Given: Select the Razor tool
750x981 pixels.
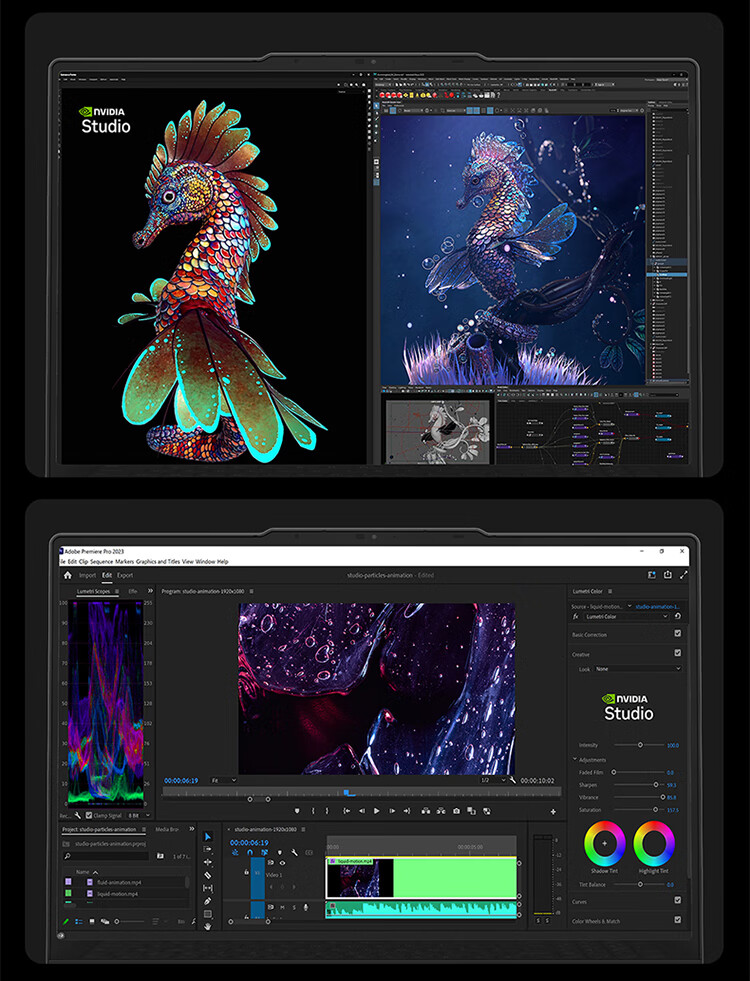Looking at the screenshot, I should click(208, 875).
